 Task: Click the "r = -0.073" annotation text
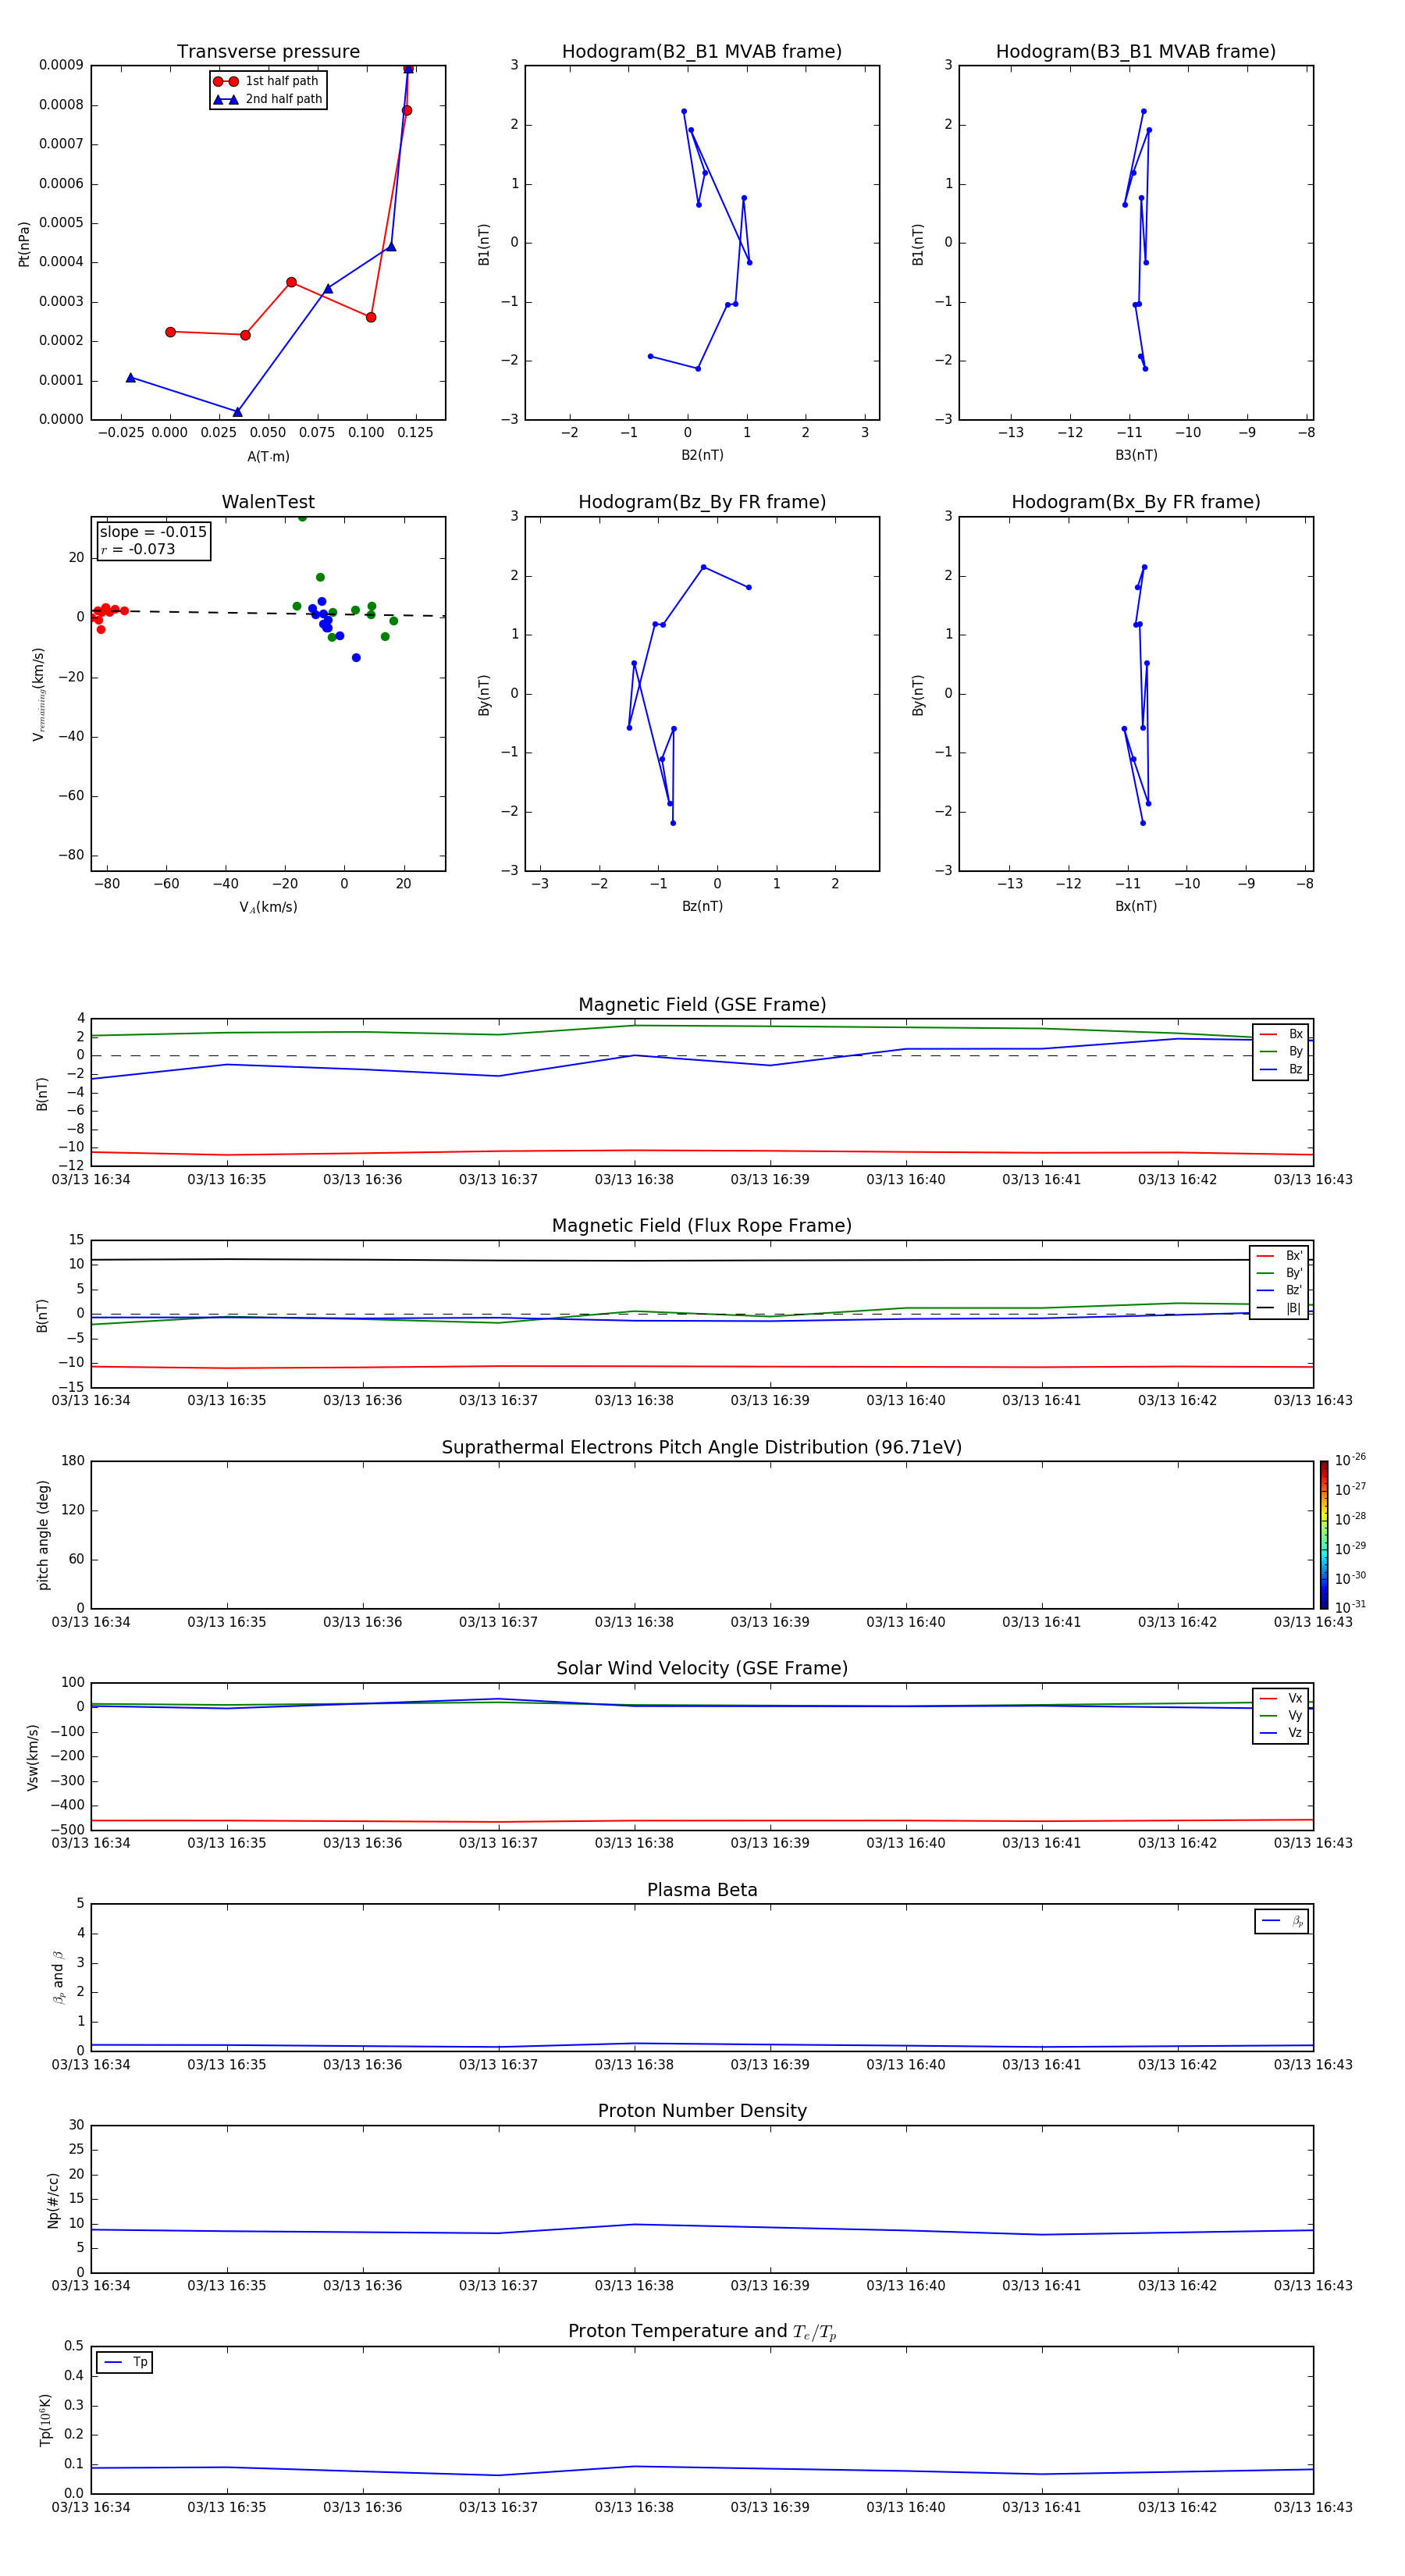pyautogui.click(x=138, y=549)
